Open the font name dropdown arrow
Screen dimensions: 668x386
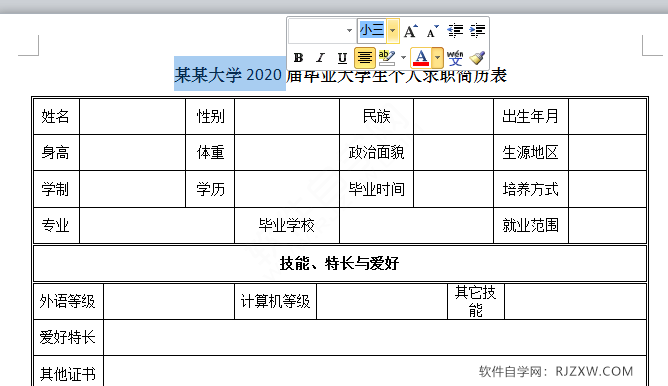tap(349, 31)
